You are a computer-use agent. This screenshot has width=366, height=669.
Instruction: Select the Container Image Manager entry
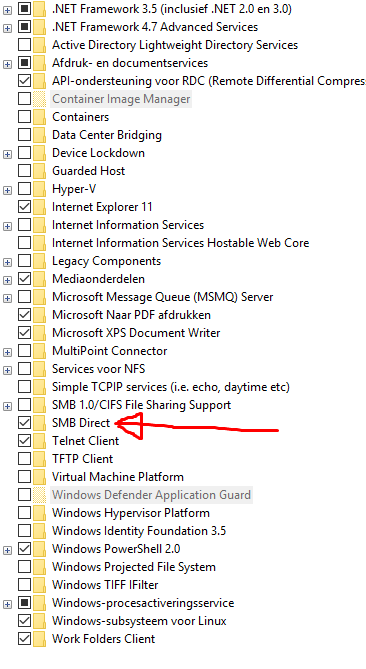(x=121, y=99)
